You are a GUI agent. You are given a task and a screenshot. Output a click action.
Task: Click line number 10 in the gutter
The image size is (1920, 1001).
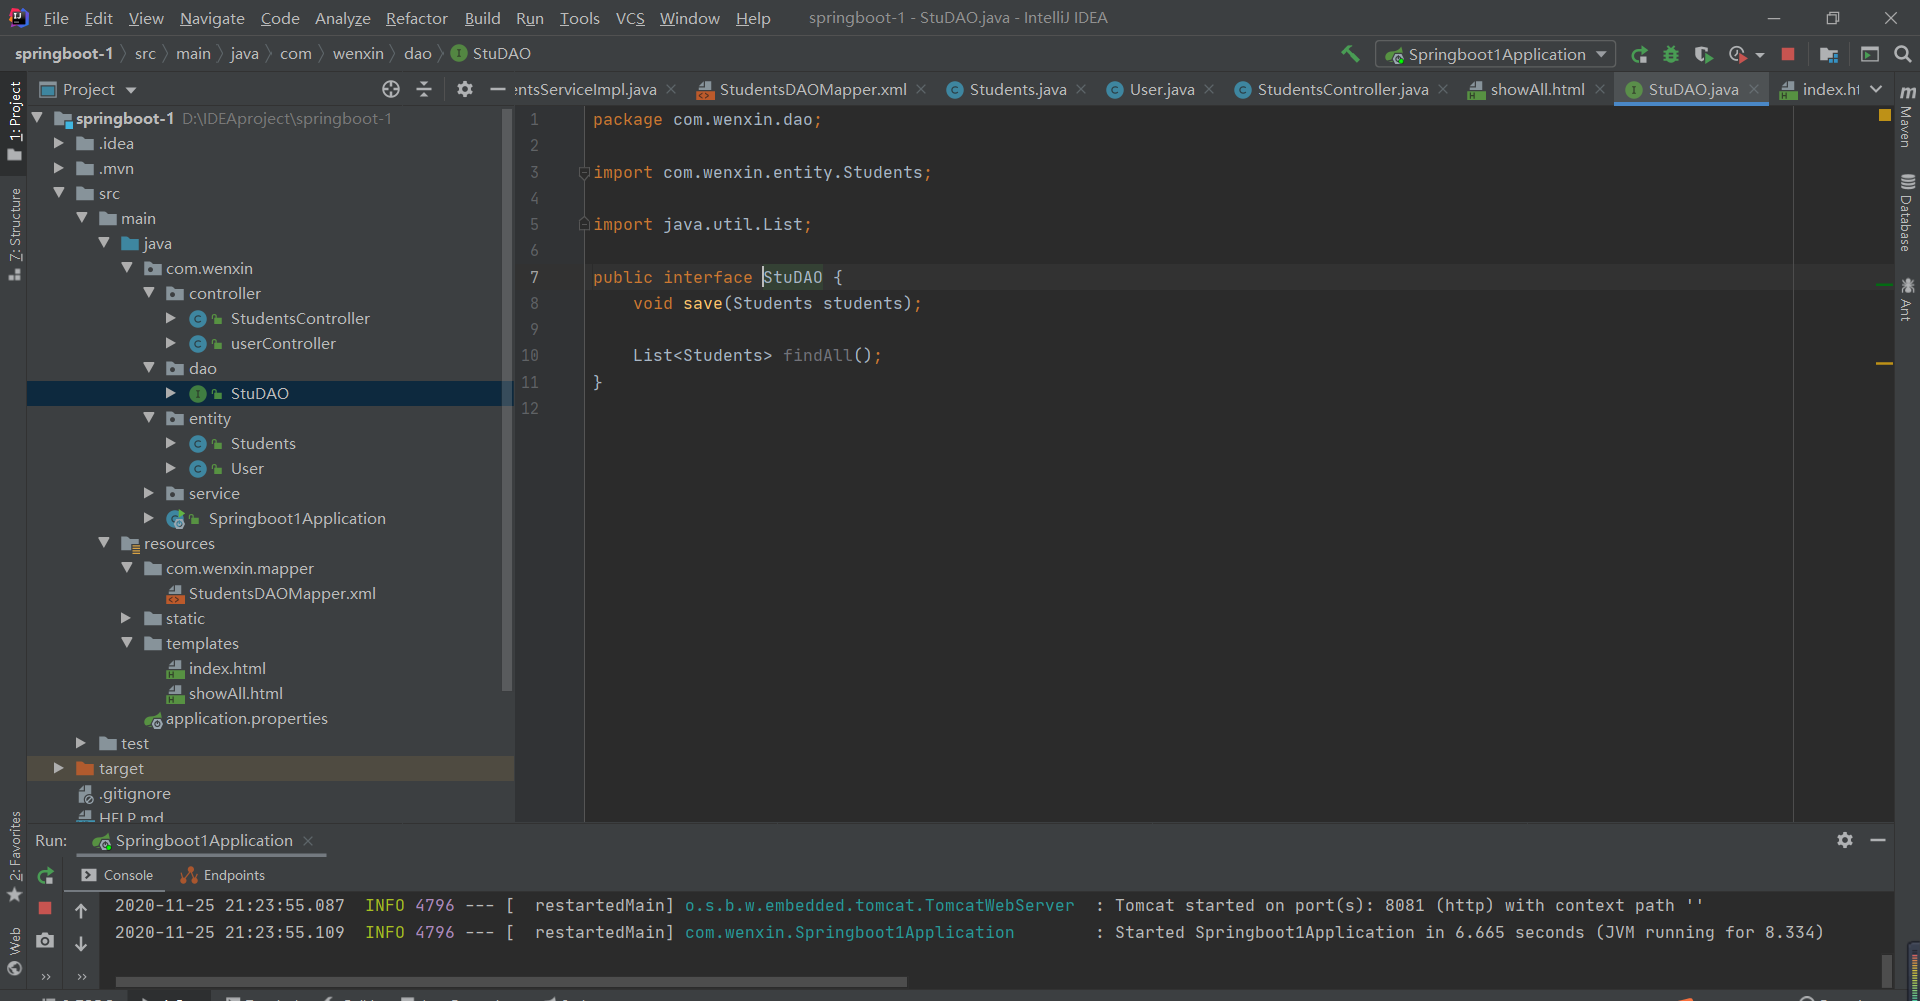(x=530, y=355)
